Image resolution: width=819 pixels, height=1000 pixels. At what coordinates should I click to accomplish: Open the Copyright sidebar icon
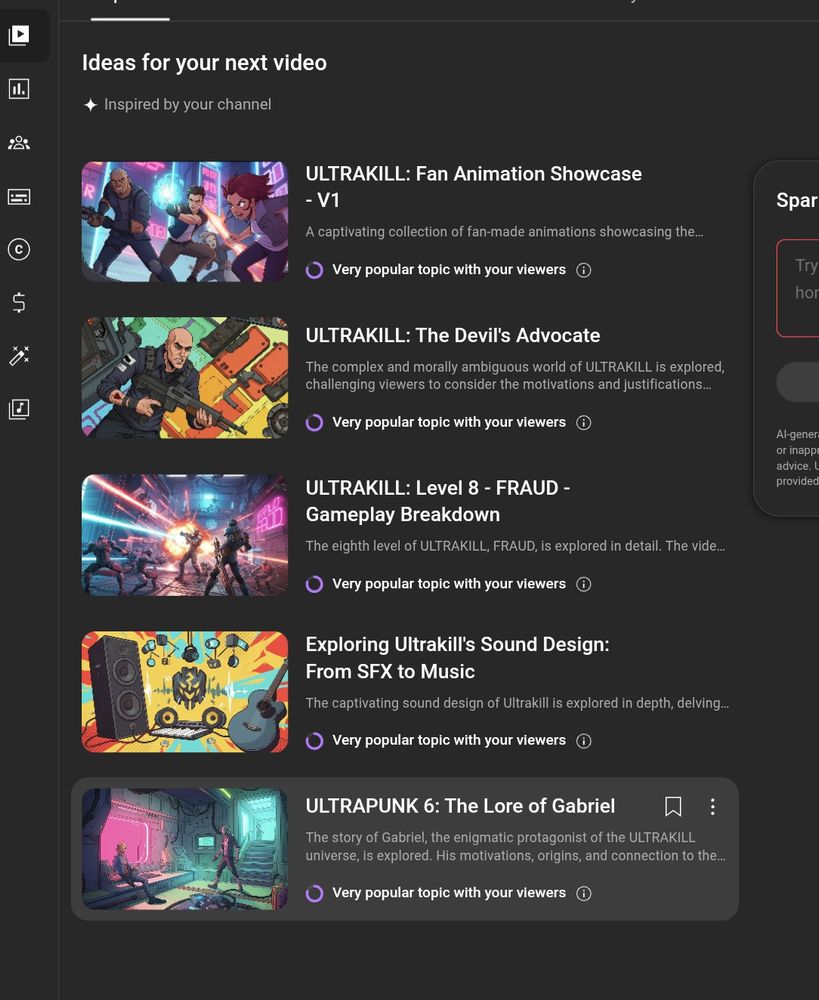coord(19,249)
